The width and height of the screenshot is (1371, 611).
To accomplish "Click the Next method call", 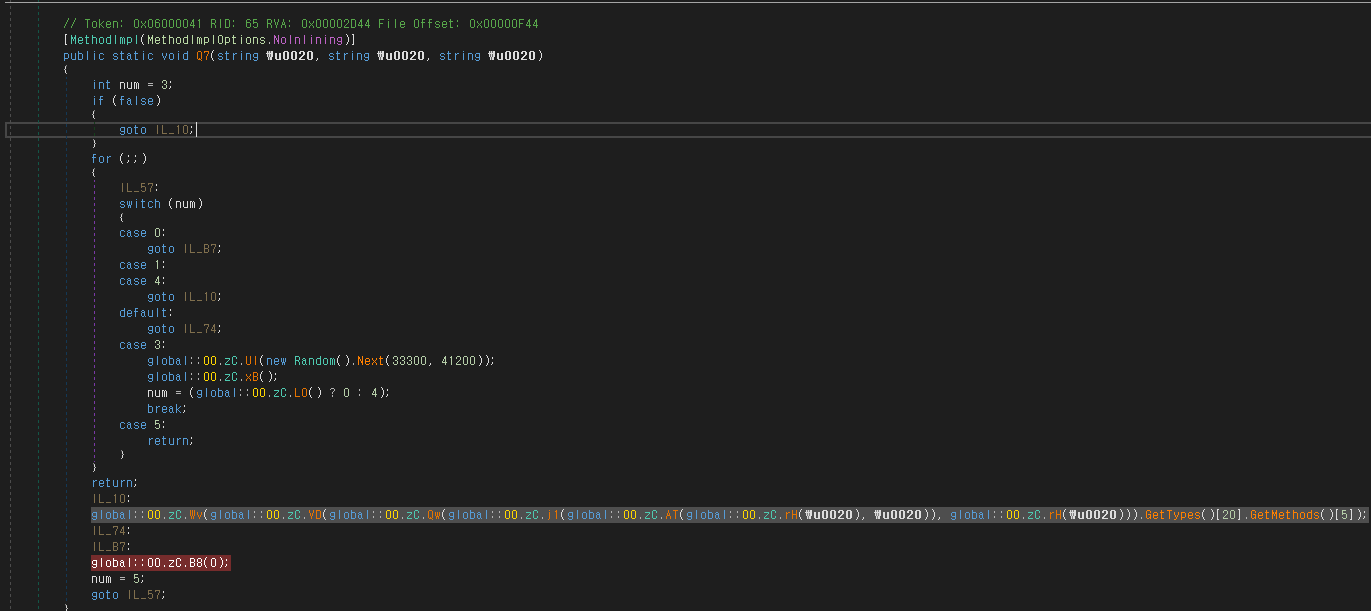I will point(369,361).
